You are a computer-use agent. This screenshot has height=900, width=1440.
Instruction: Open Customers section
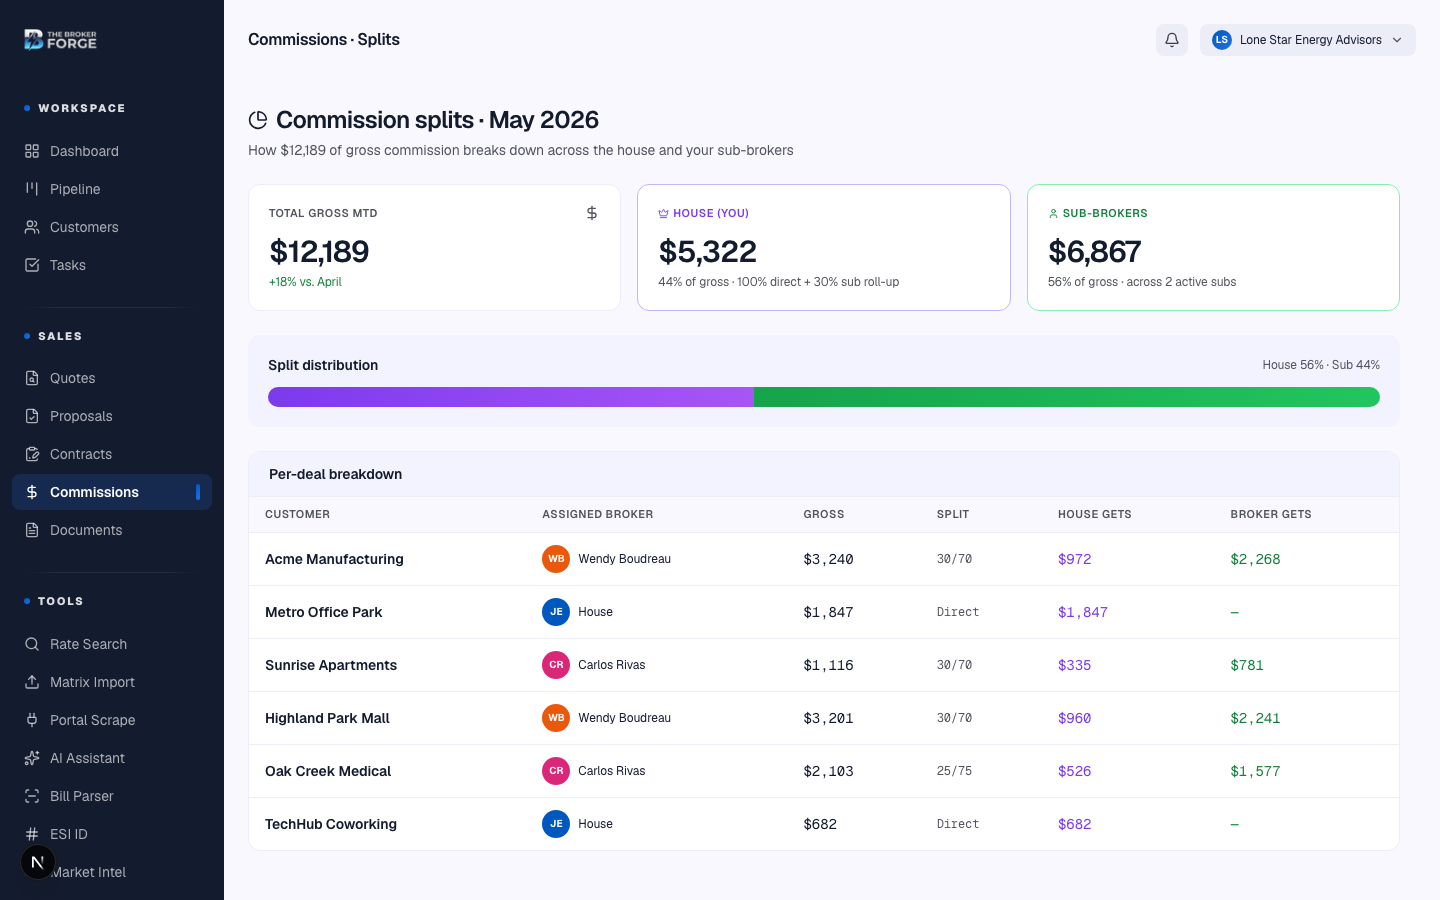[x=112, y=227]
